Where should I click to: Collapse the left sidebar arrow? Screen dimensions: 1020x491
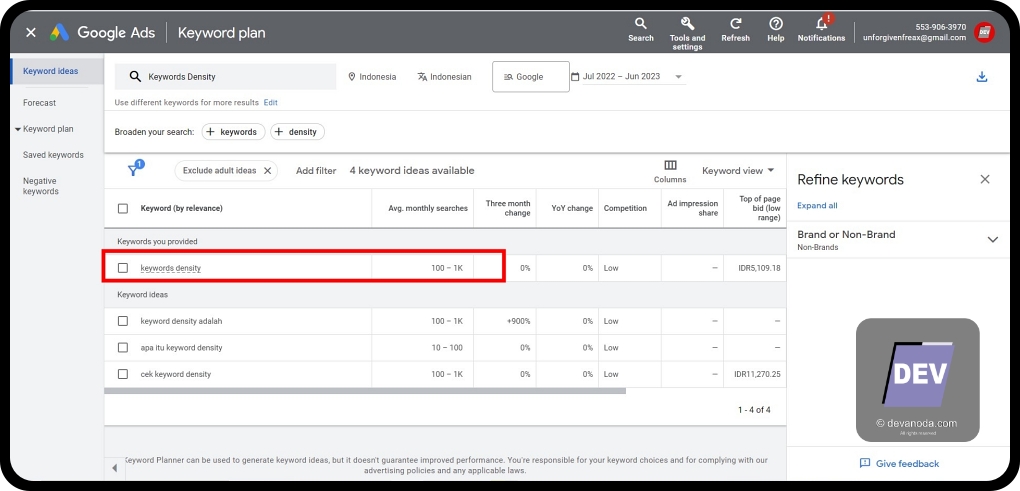114,468
